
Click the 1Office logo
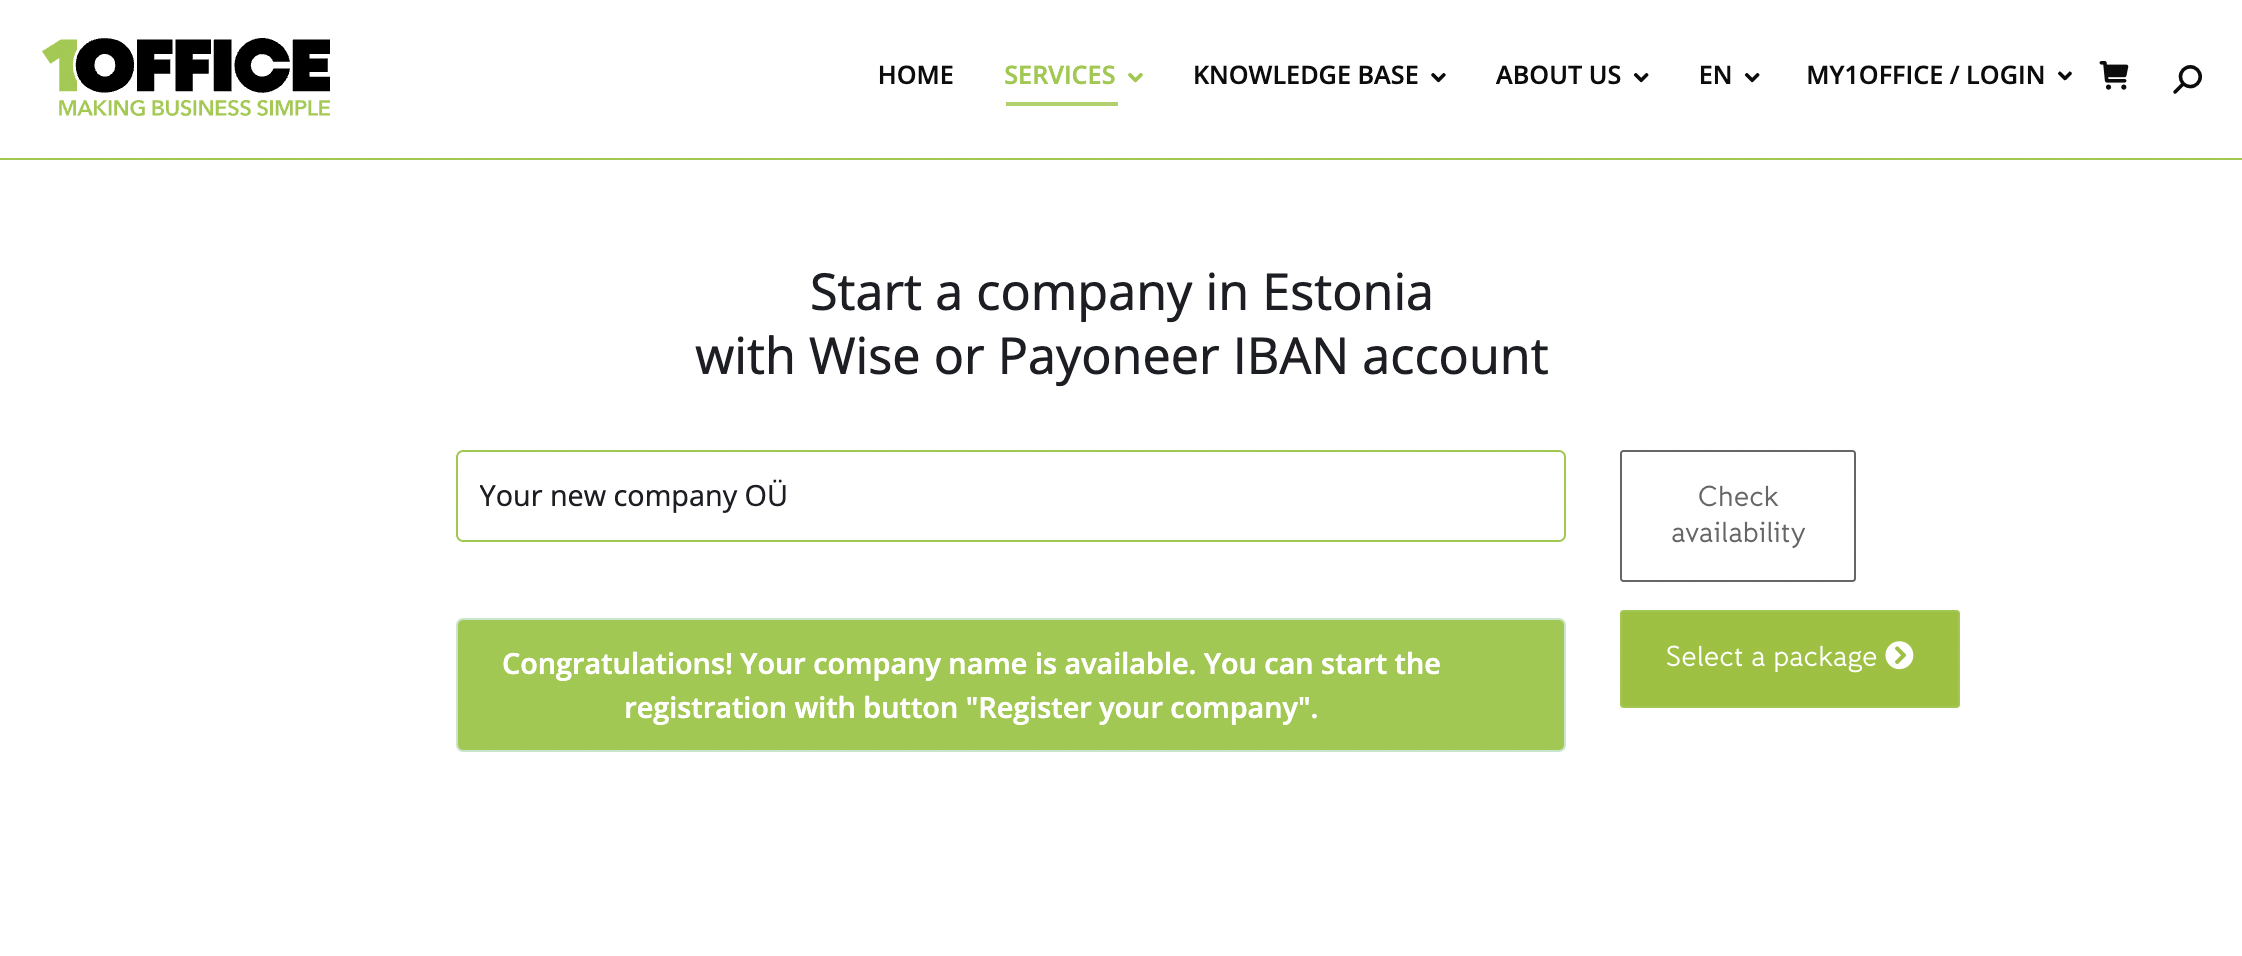coord(187,78)
